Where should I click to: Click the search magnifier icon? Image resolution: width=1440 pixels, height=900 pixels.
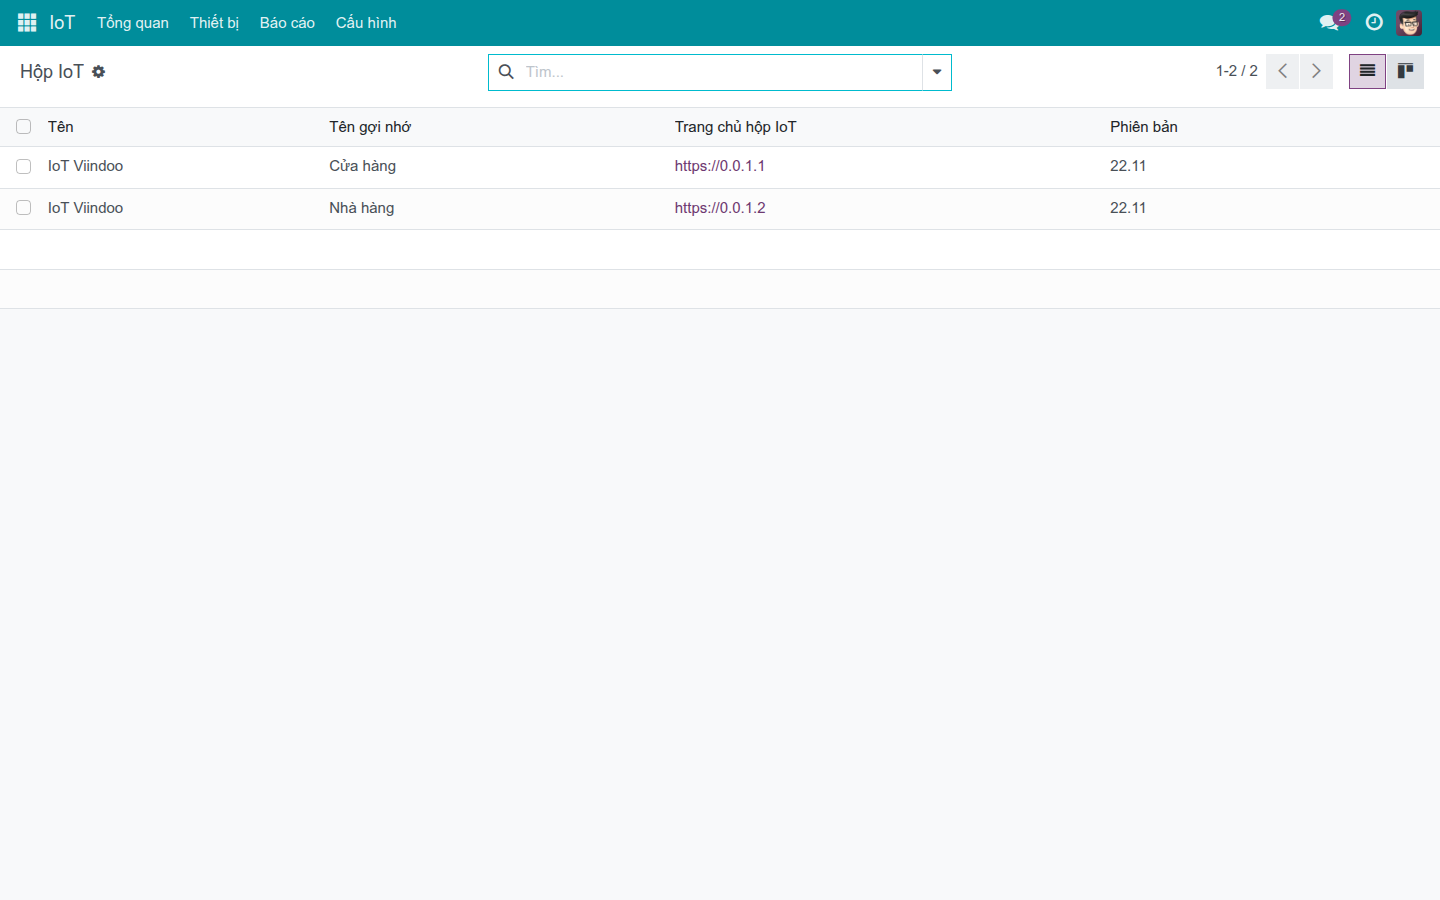point(507,72)
